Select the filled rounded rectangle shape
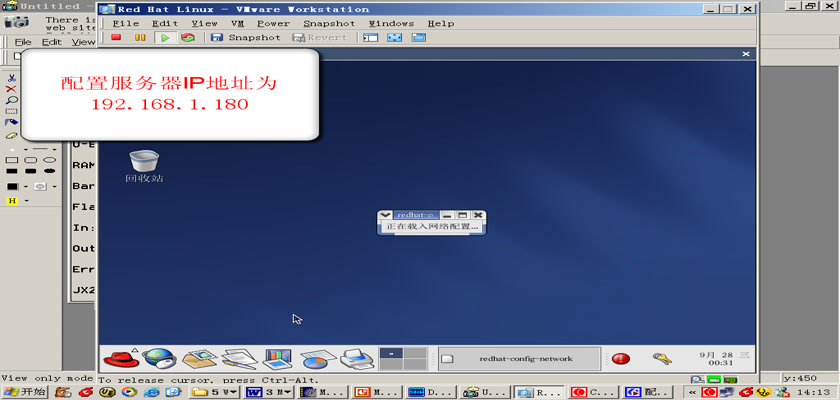The image size is (840, 400). 31,171
